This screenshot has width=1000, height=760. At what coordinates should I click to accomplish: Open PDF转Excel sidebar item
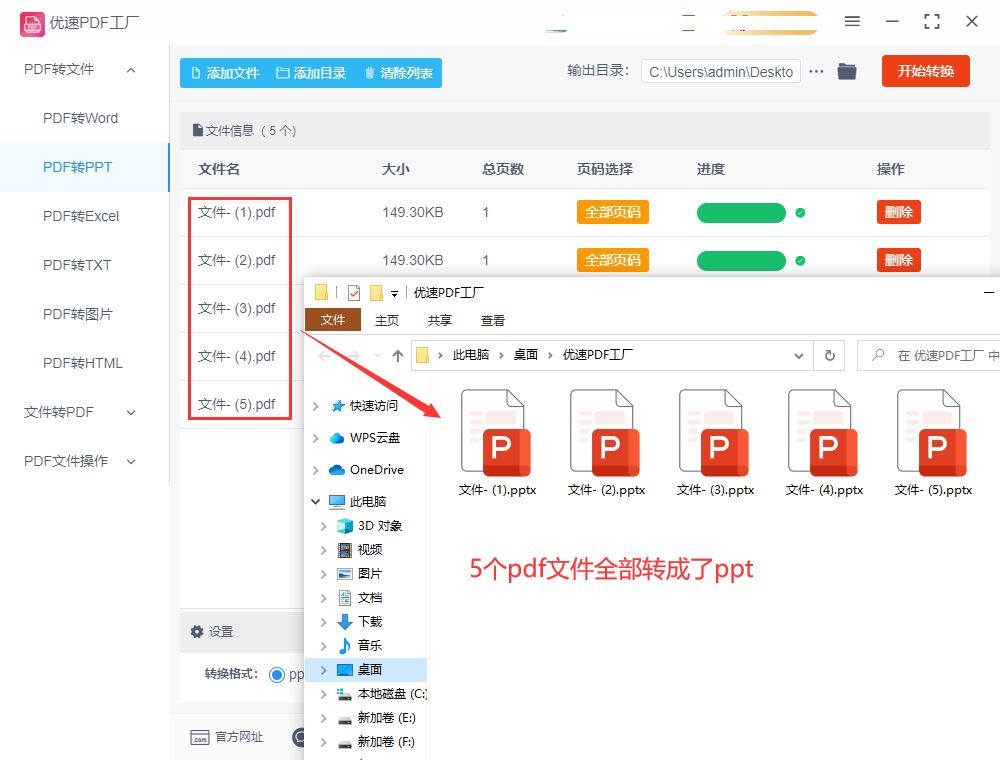point(81,216)
